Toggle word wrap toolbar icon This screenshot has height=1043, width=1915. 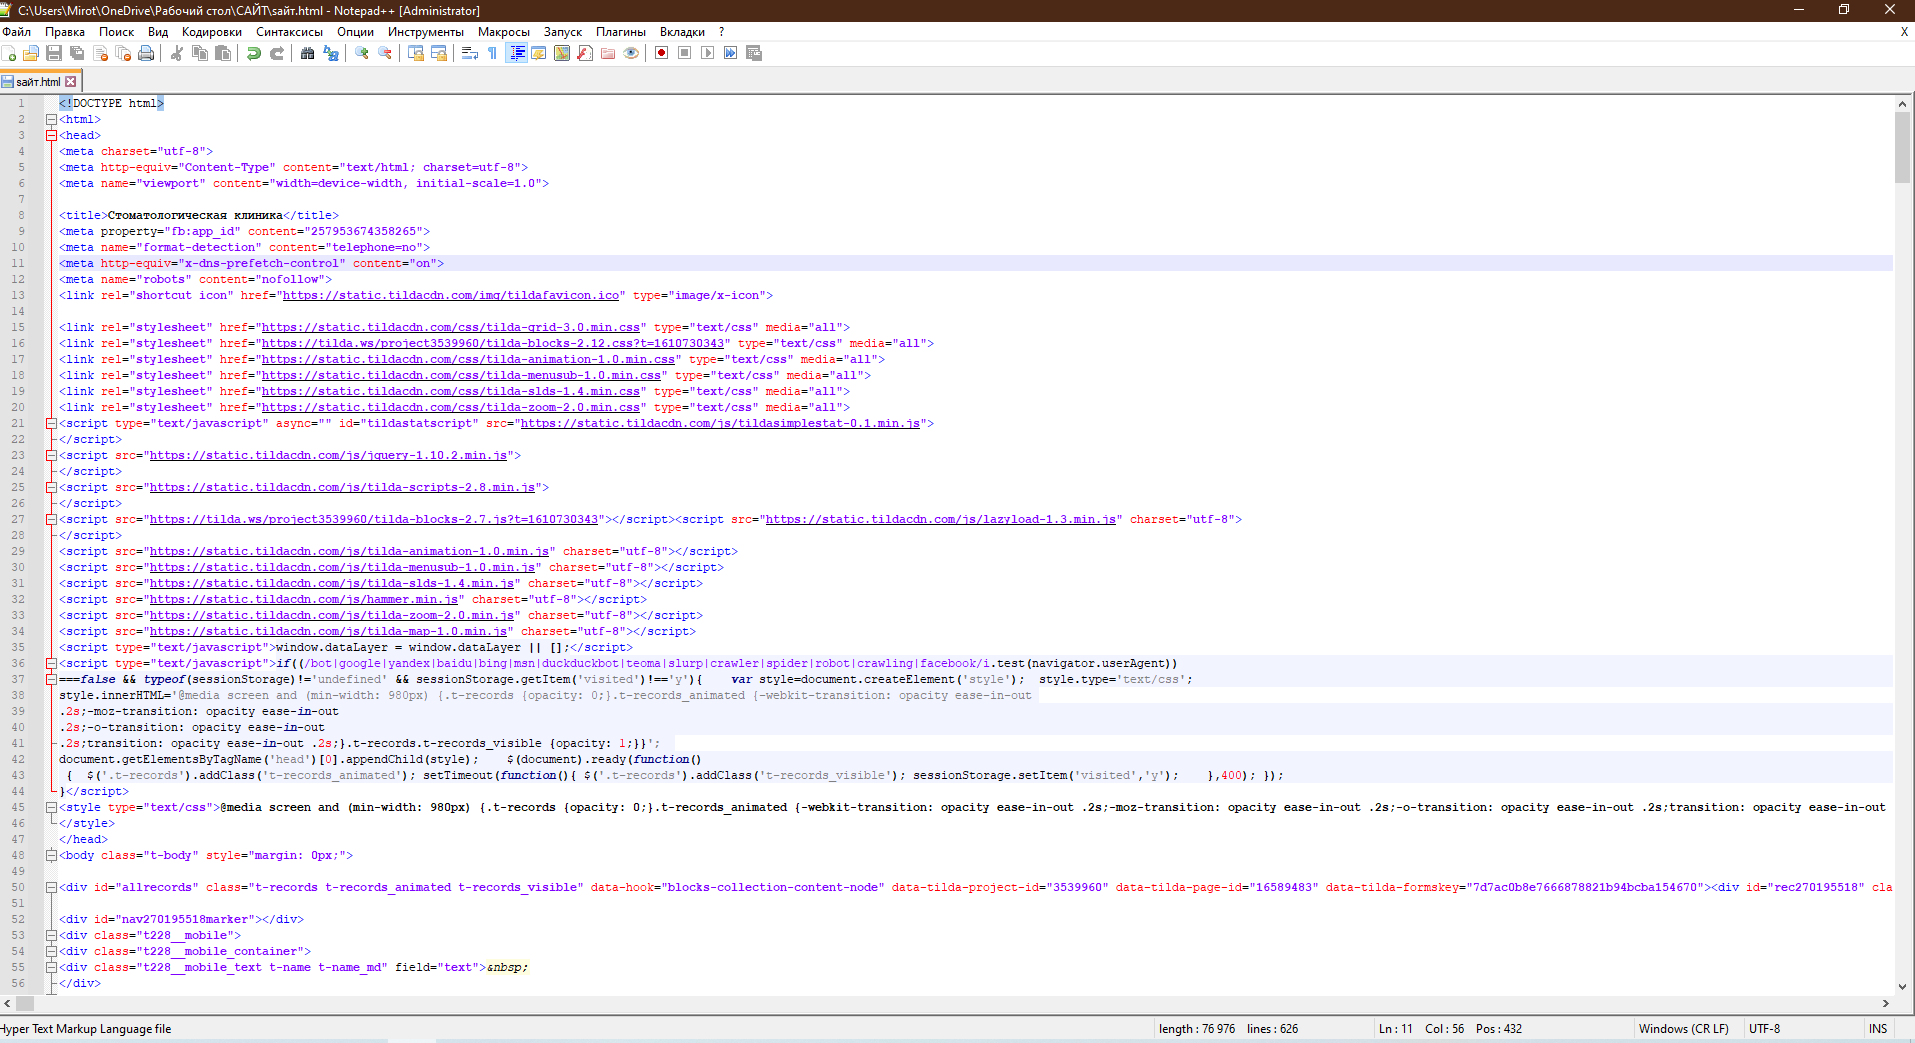[x=470, y=53]
